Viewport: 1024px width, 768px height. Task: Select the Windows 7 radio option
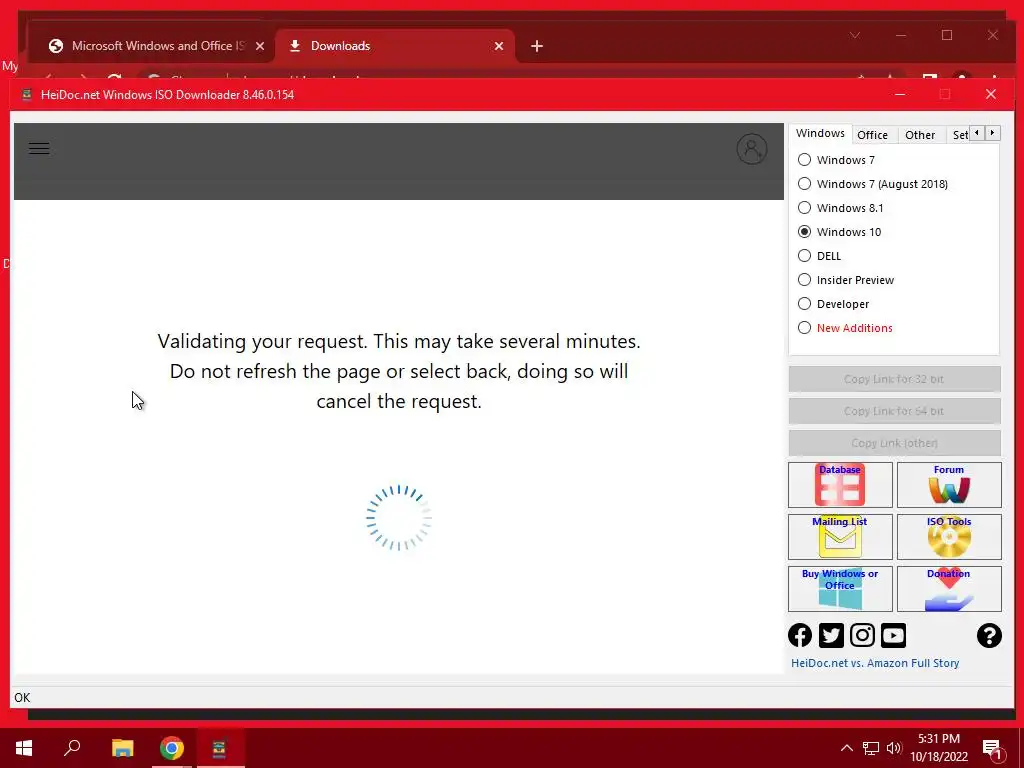point(837,160)
